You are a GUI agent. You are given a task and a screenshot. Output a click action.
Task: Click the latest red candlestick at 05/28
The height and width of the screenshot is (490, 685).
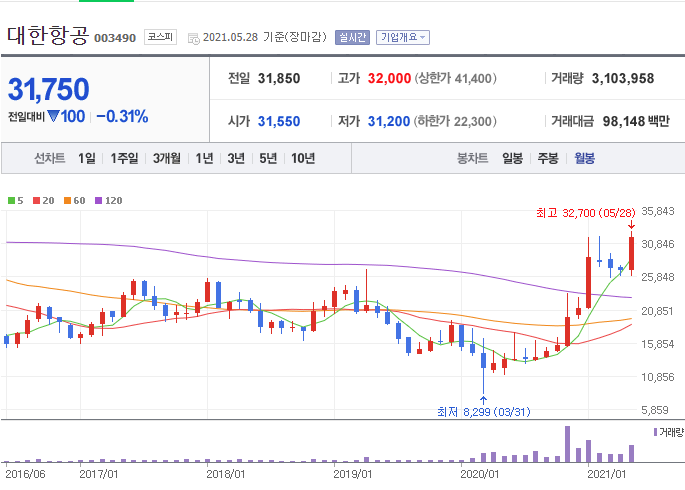coord(631,254)
